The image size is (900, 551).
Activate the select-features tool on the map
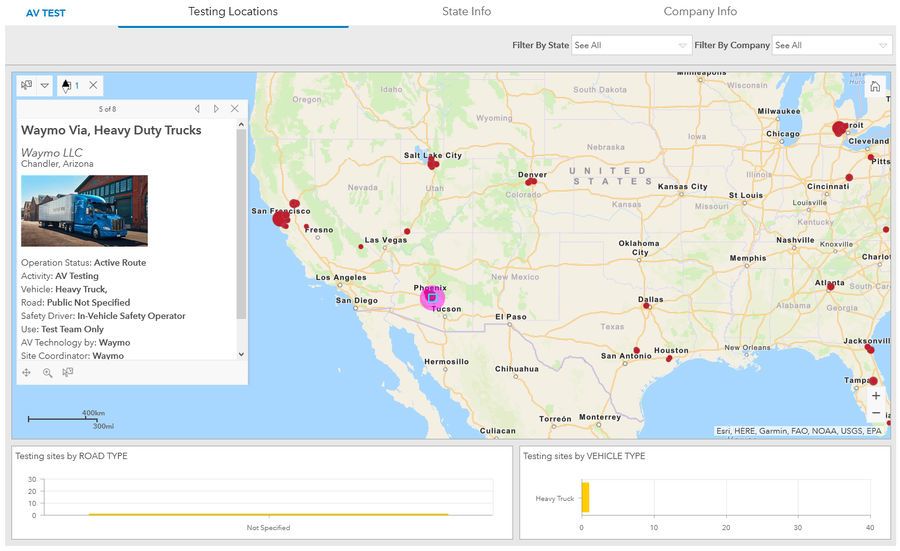click(x=26, y=86)
